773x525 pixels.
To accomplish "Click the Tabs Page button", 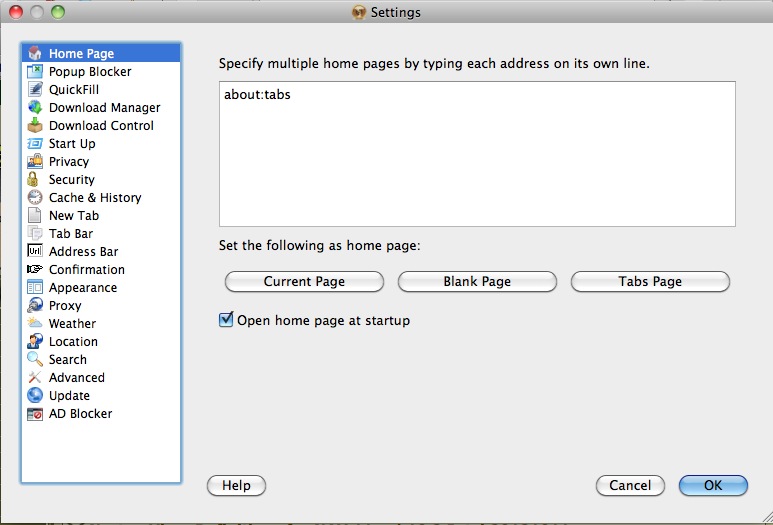I will (x=650, y=282).
